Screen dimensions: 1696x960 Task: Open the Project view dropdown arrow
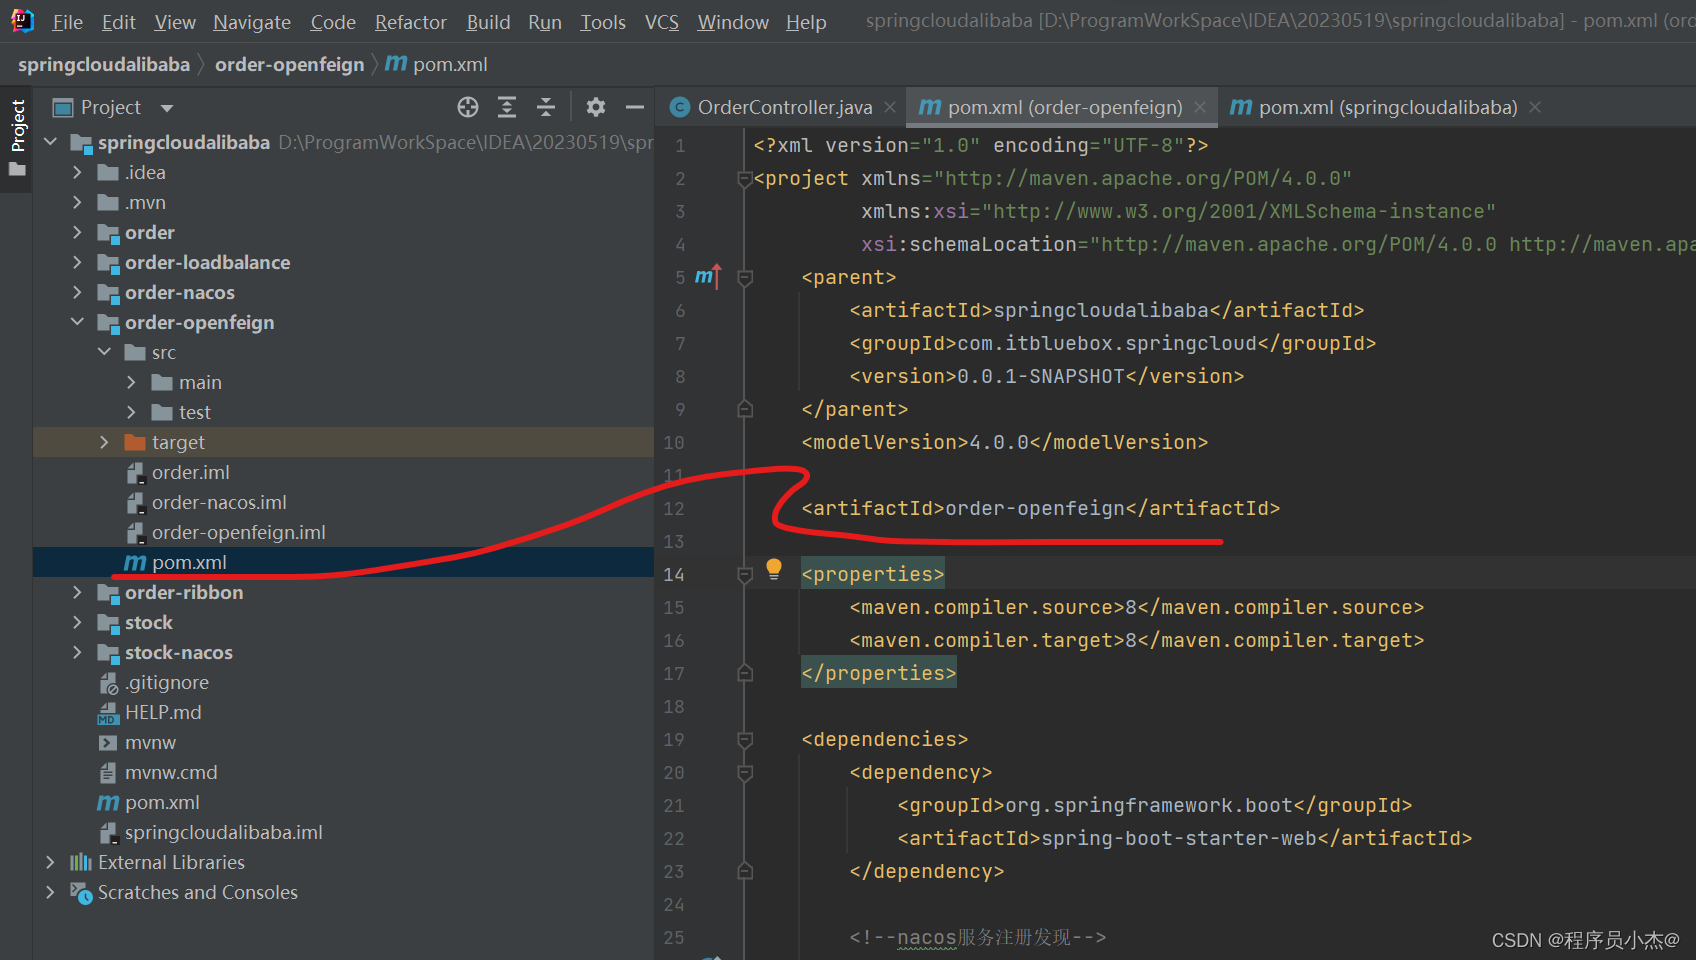[167, 108]
